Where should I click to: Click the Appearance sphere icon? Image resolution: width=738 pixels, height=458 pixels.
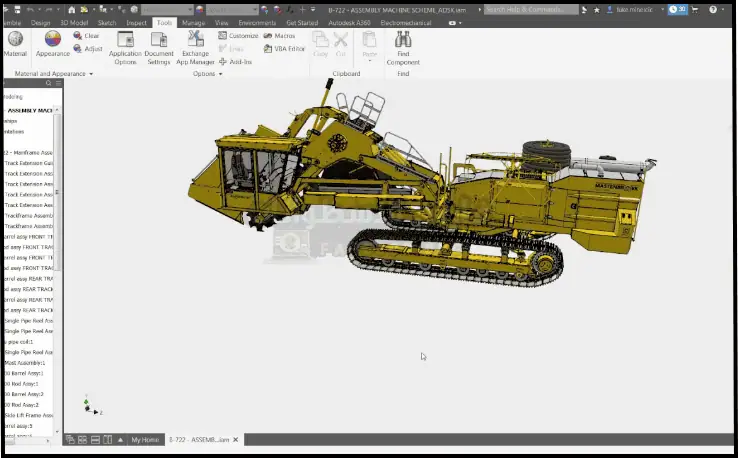click(53, 40)
